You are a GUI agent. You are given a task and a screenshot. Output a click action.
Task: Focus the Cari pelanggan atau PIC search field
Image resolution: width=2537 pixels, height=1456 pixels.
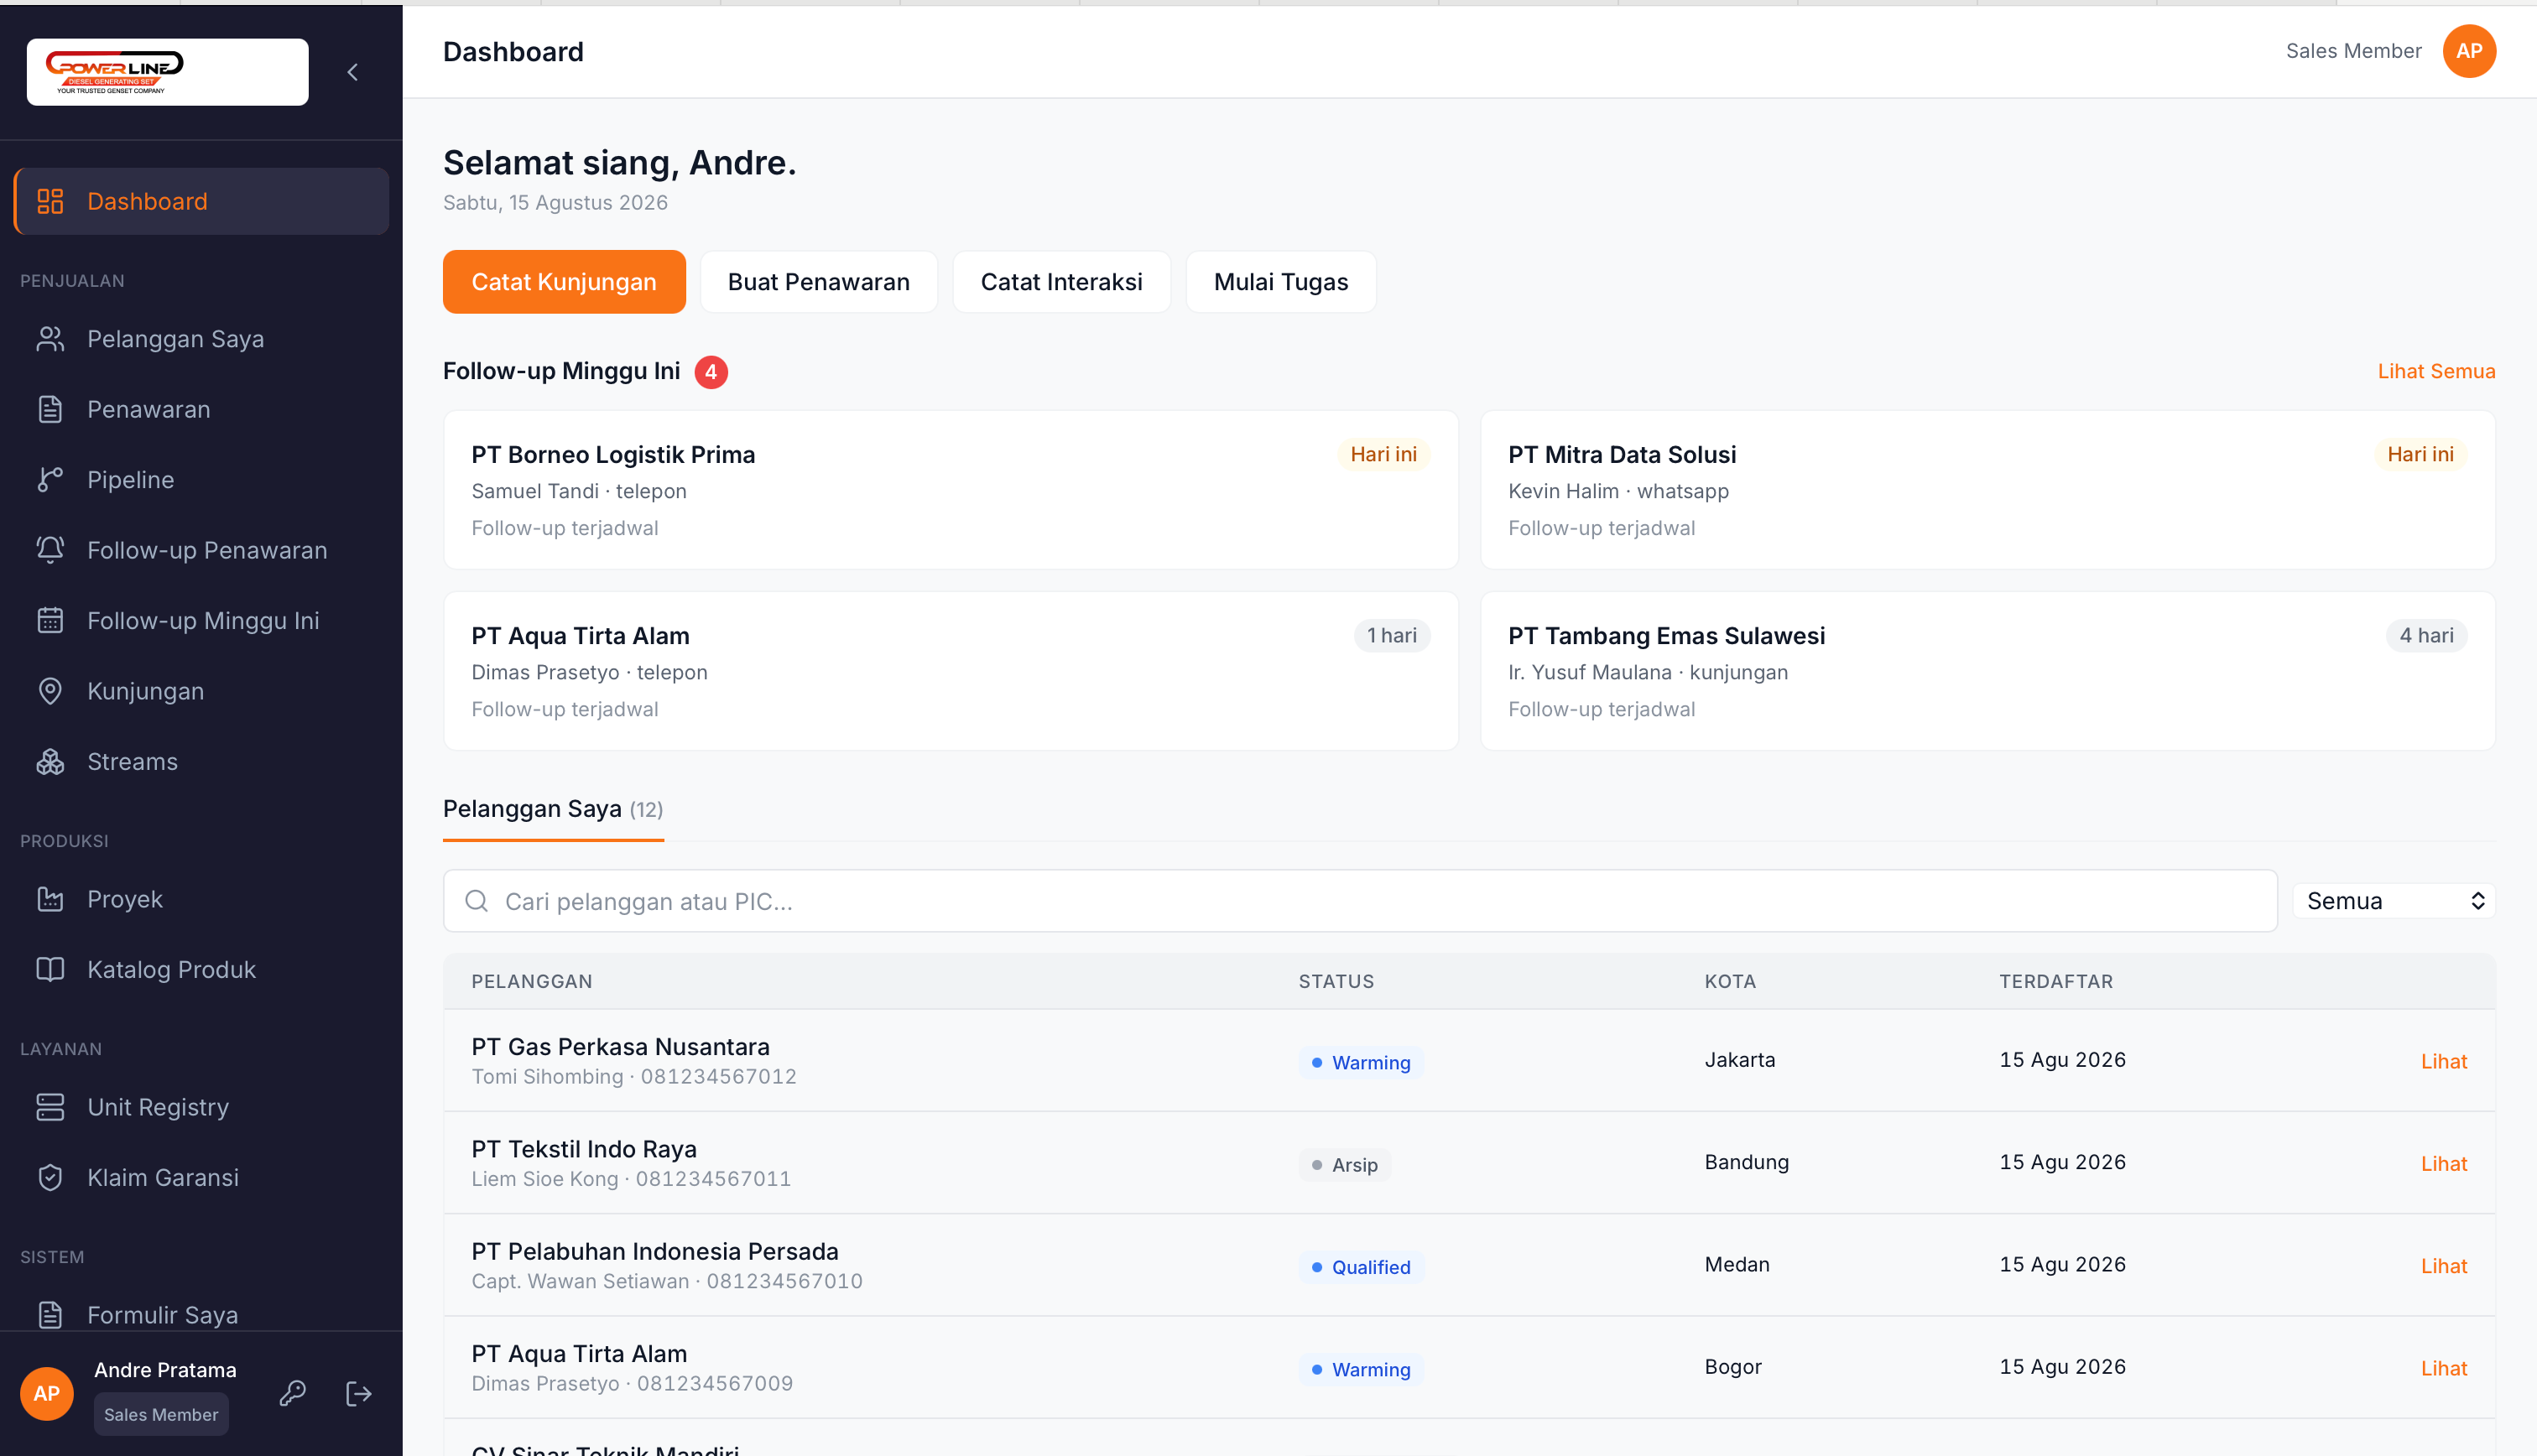[x=1360, y=901]
